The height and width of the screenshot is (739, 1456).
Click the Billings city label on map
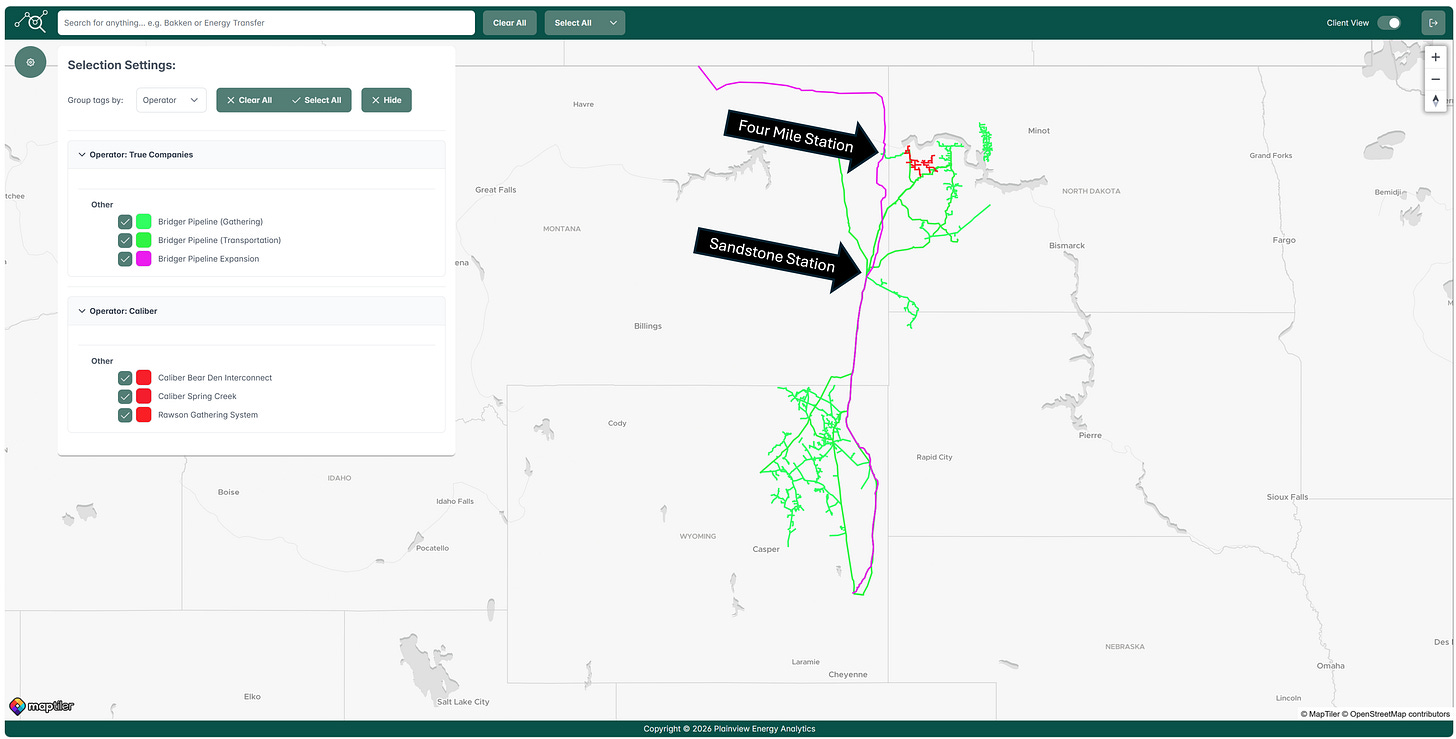point(648,326)
